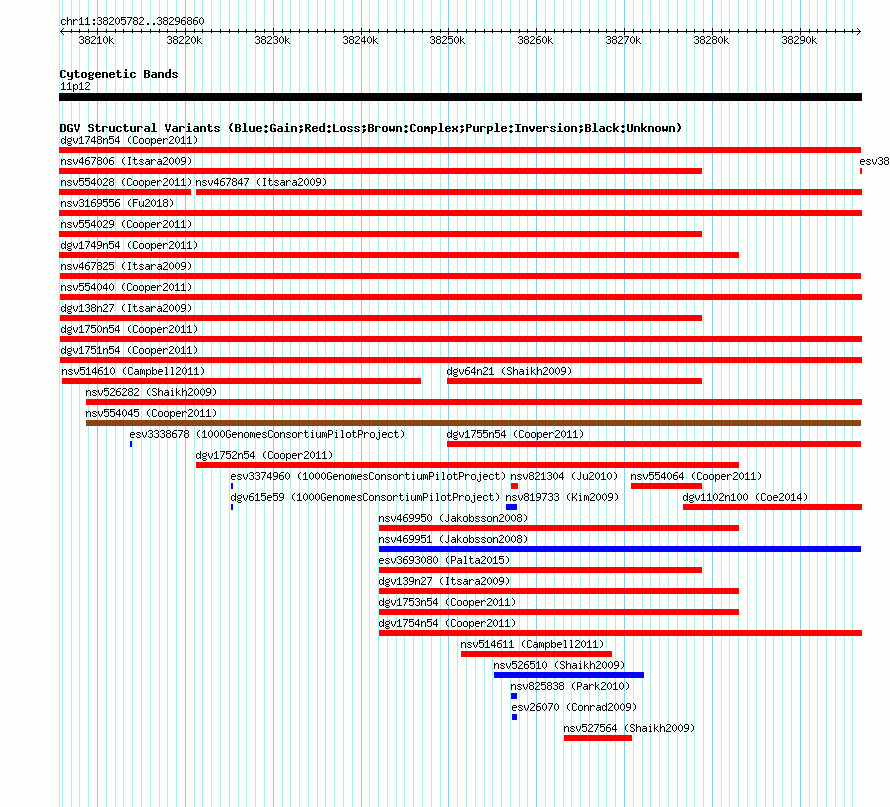Select dgv64n21 (Shaikh2009) label
Screen dimensions: 890x807
[509, 371]
